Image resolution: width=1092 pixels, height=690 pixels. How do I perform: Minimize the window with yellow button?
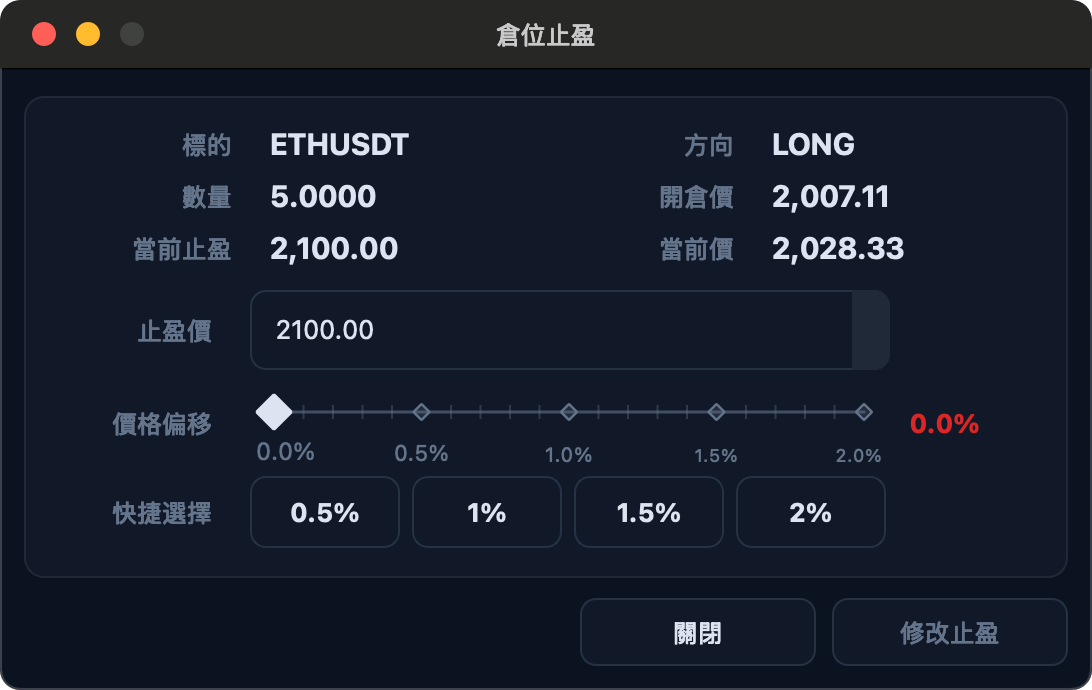[88, 34]
